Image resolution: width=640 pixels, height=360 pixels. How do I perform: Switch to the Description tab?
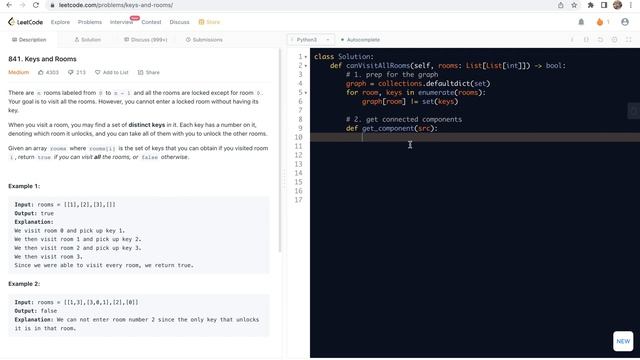point(29,40)
